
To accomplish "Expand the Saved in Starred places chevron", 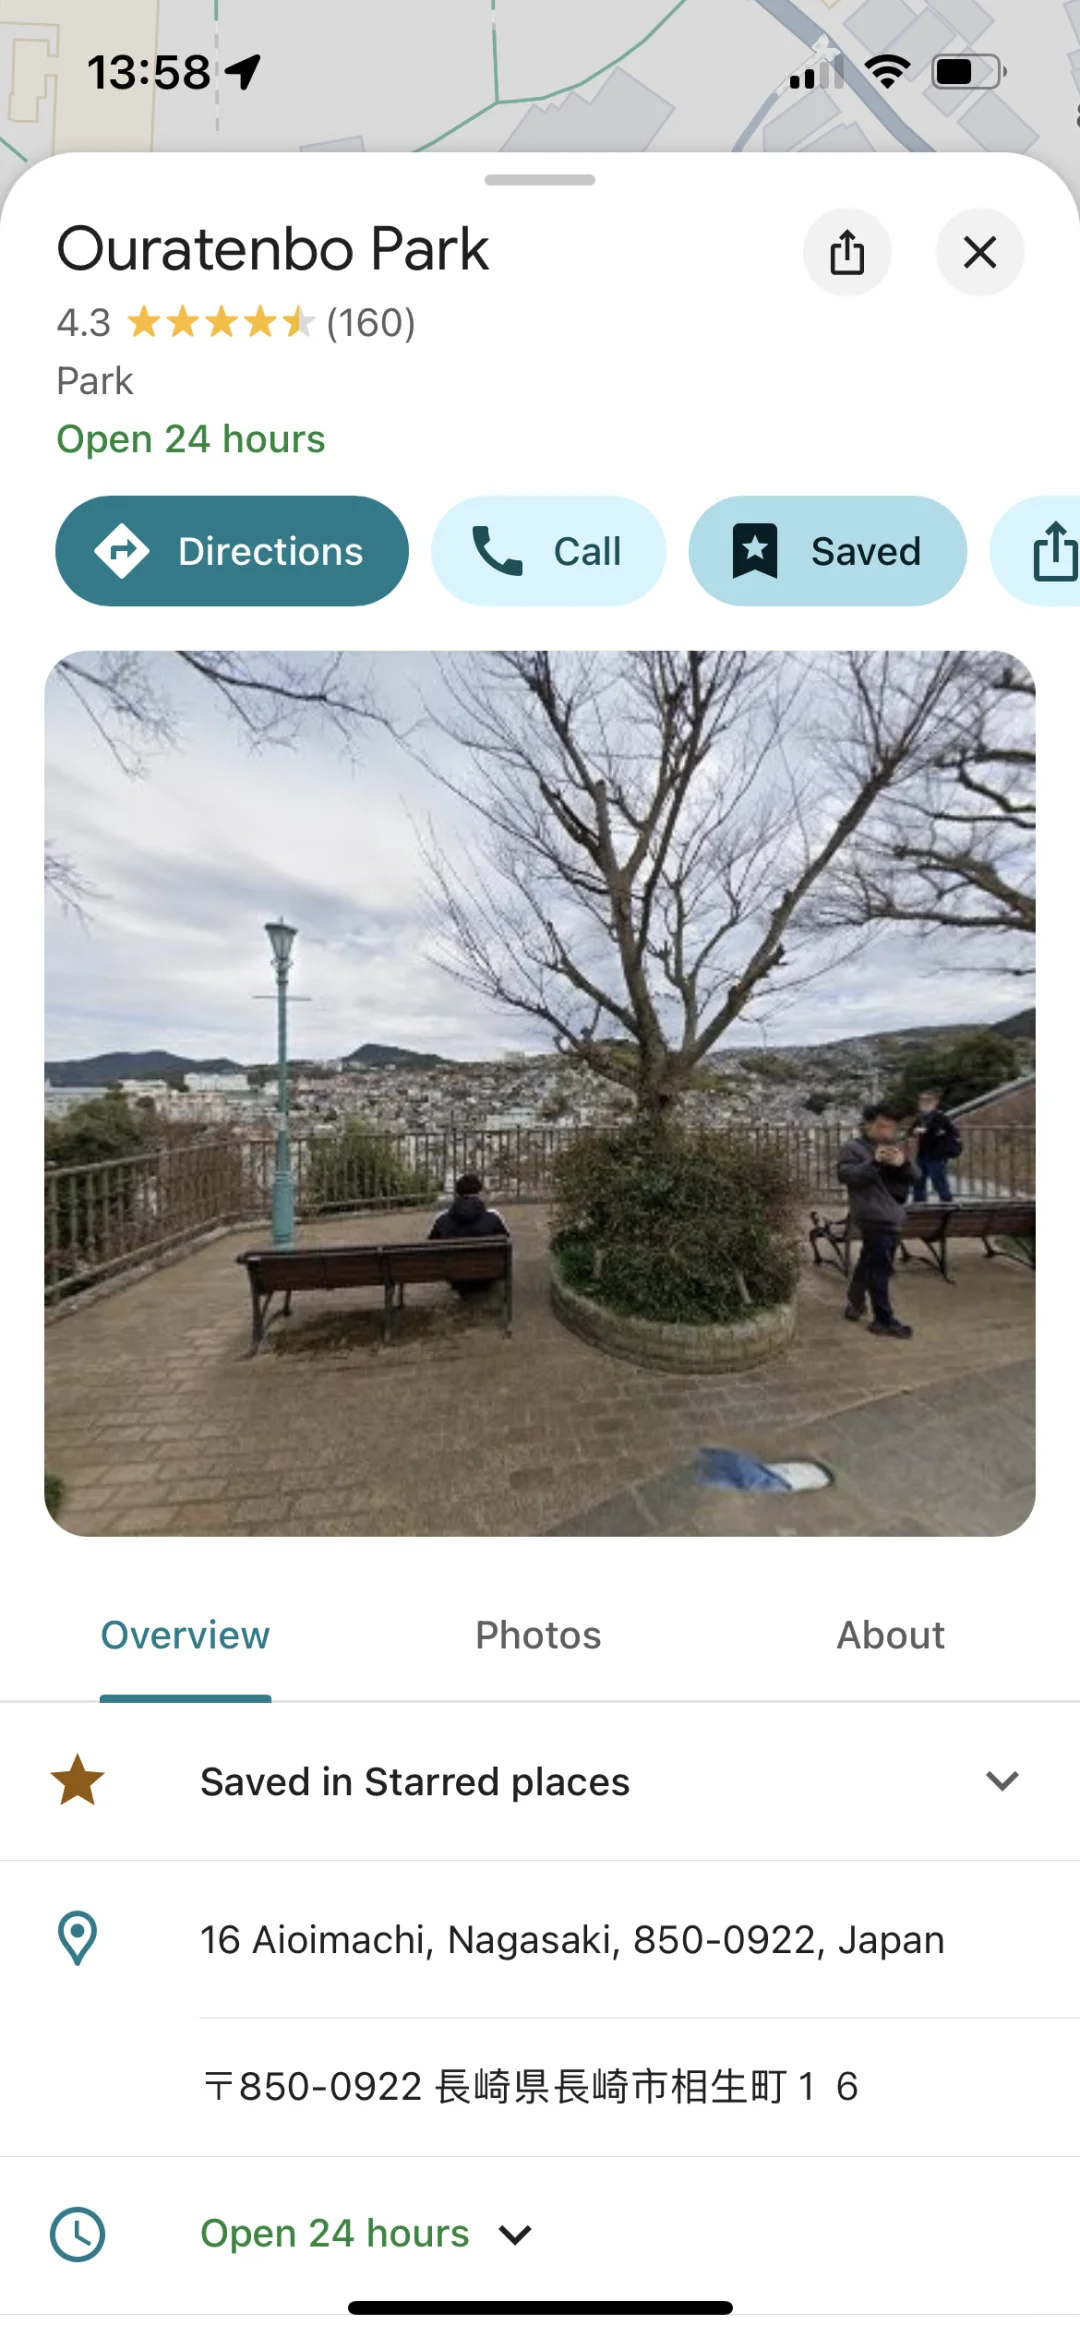I will (1002, 1780).
